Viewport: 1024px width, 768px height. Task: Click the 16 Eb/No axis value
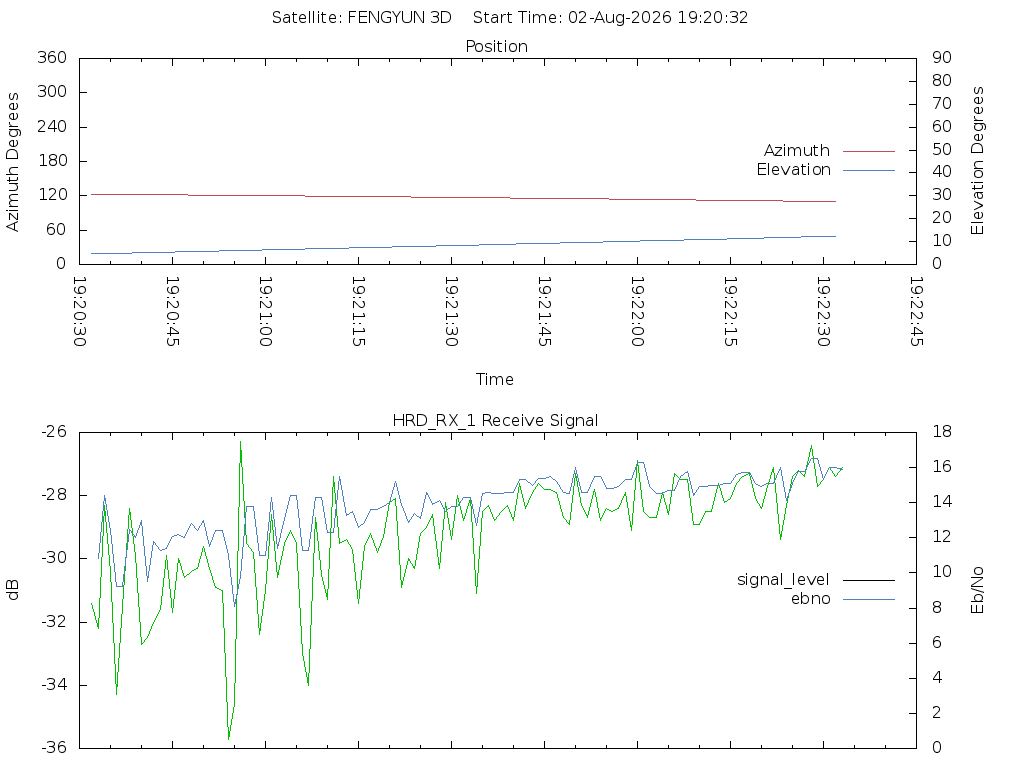point(942,467)
